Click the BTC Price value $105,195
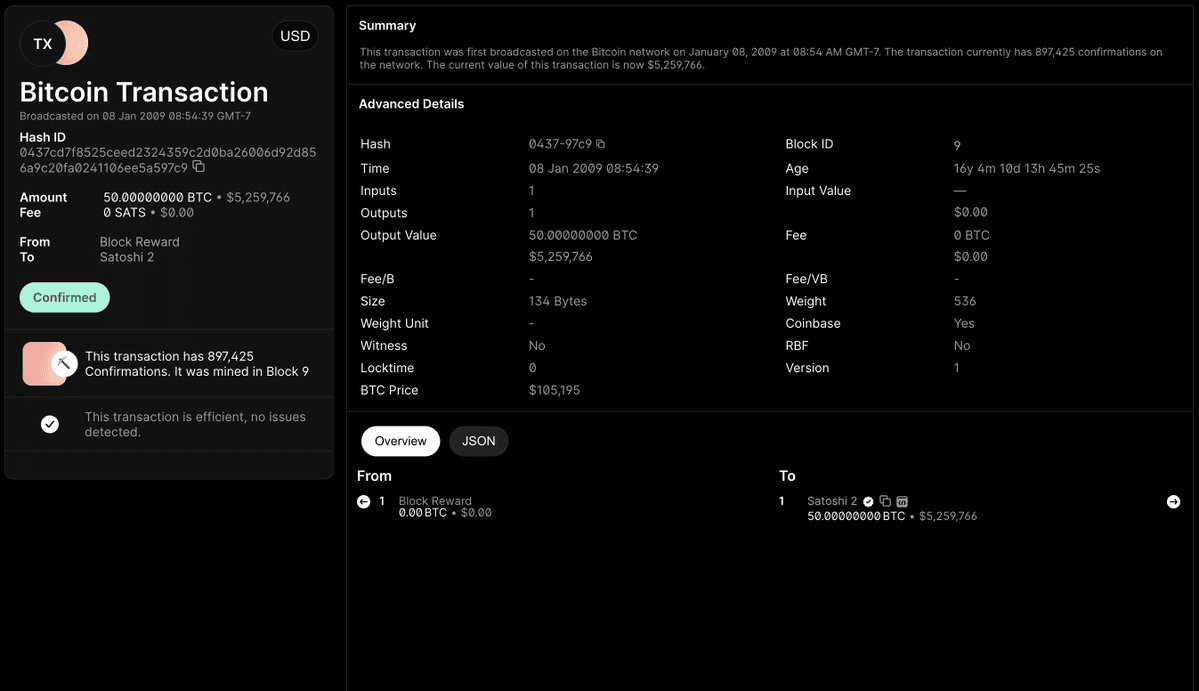1199x691 pixels. (554, 390)
